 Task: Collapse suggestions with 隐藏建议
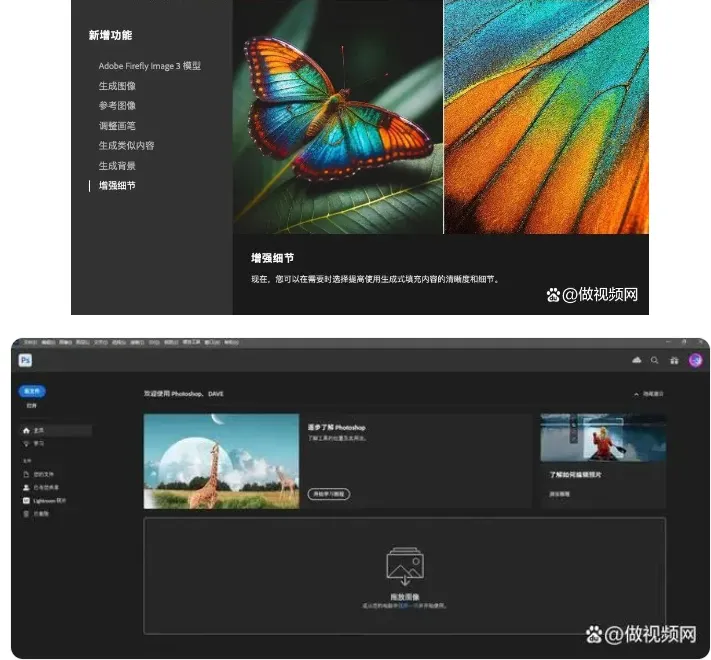(x=648, y=394)
